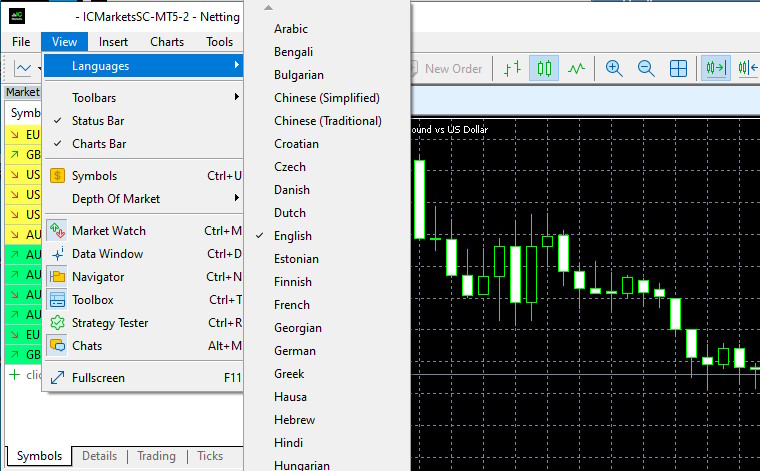Click the Fullscreen diagonal arrow icon

(x=57, y=377)
